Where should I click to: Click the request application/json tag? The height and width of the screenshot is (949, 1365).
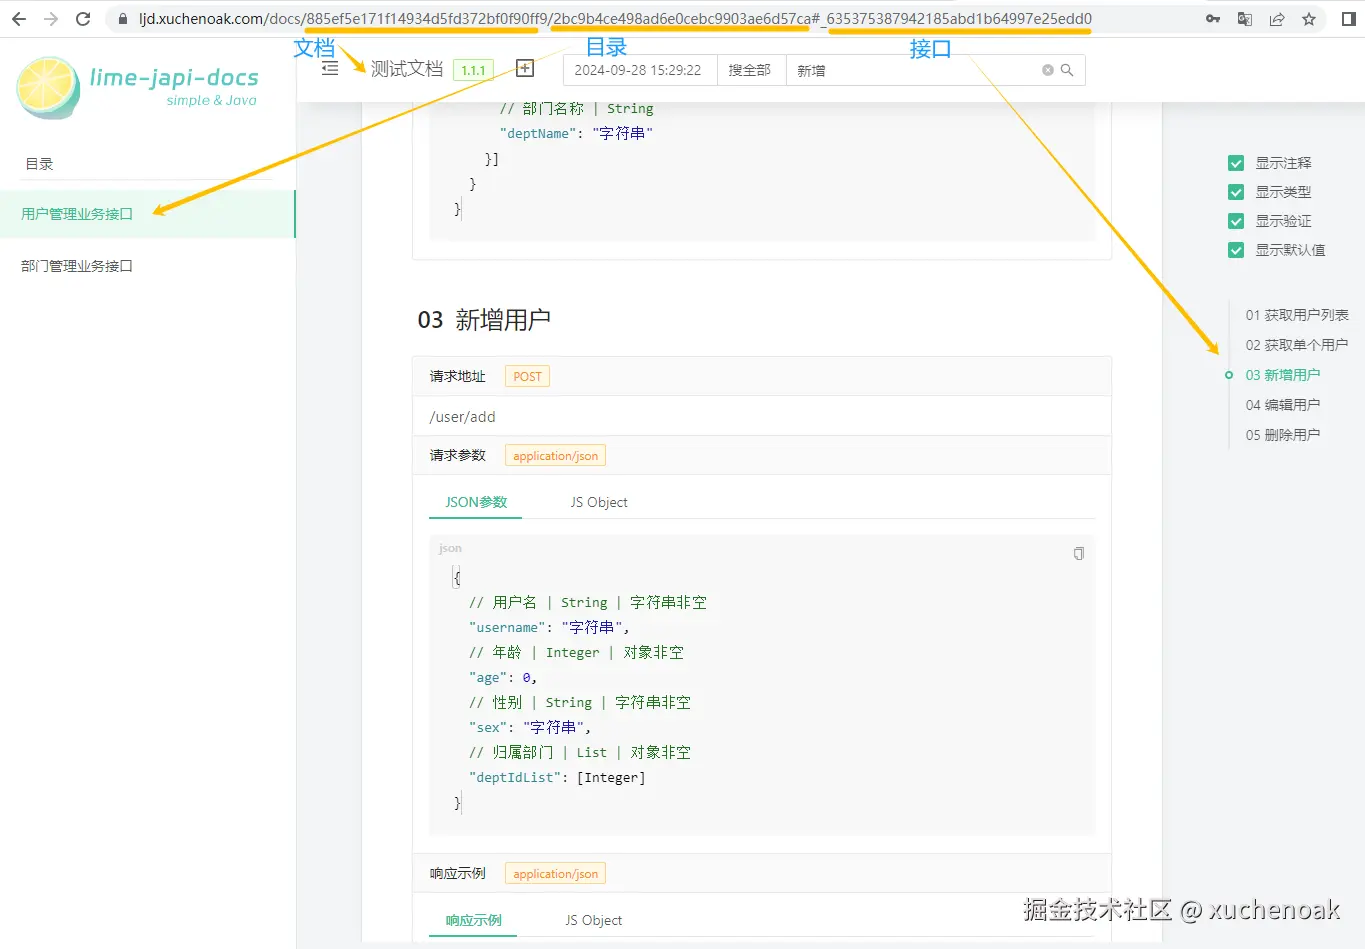tap(555, 456)
